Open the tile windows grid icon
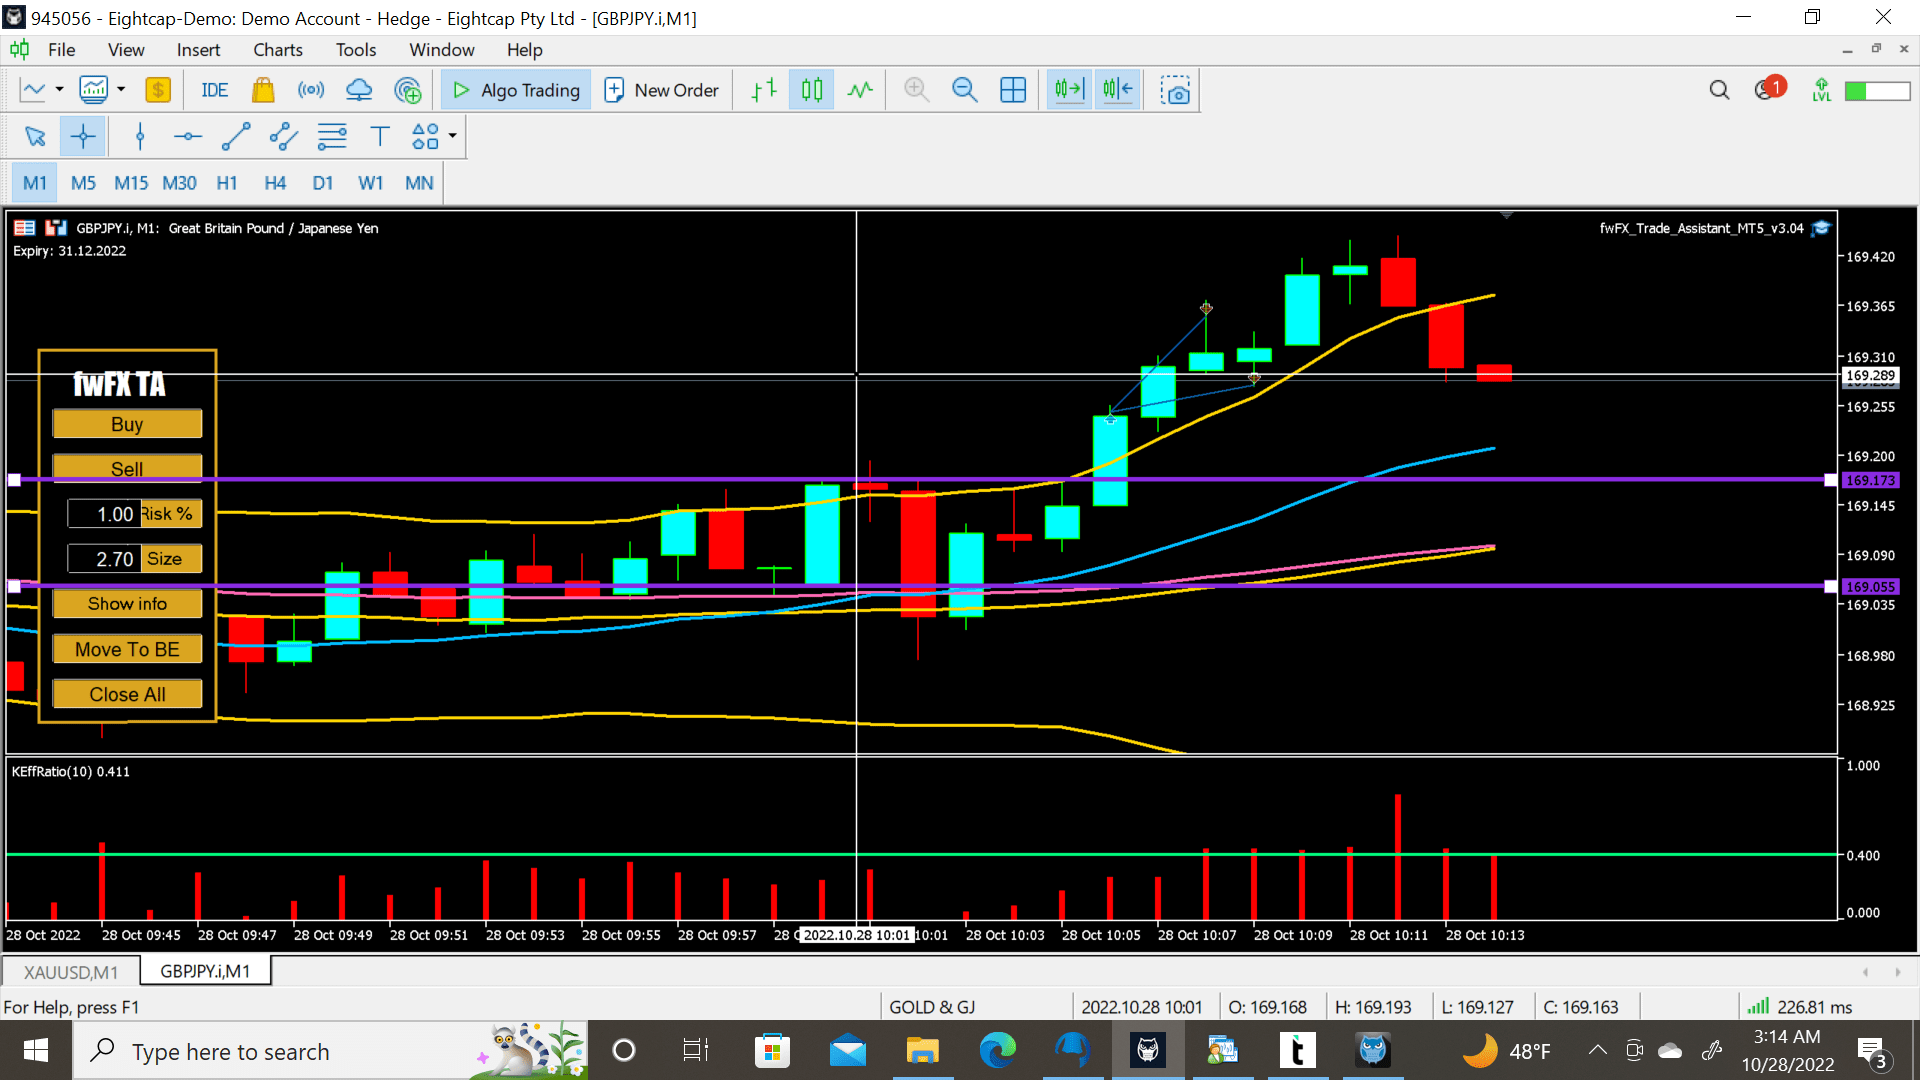This screenshot has width=1920, height=1080. (x=1013, y=90)
